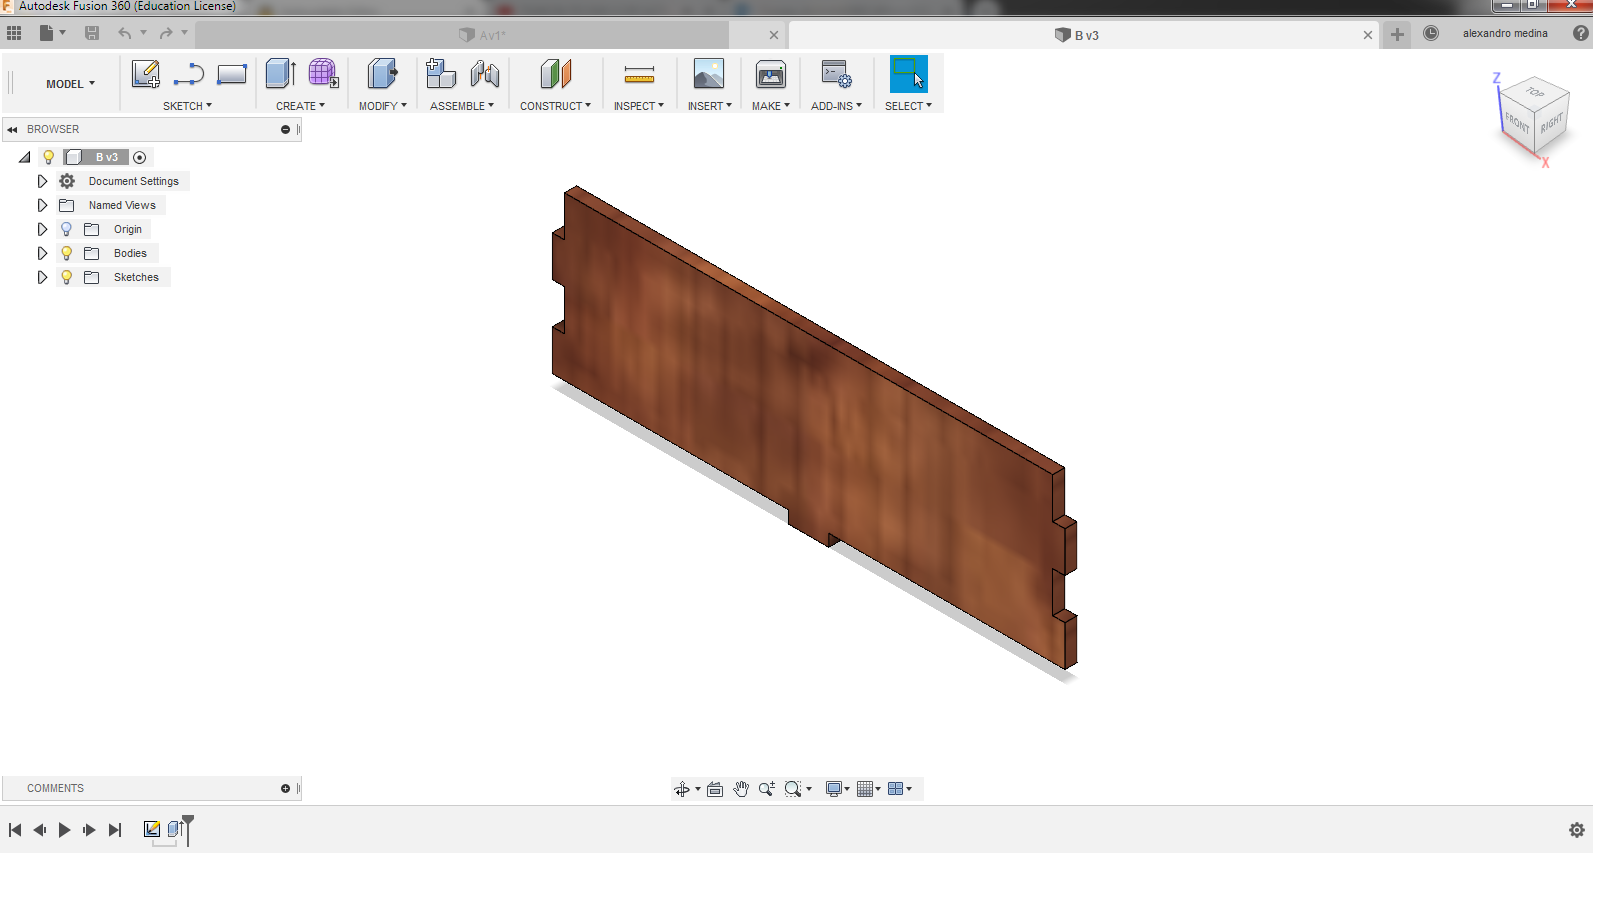Open the MODIFY menu
Viewport: 1600px width, 900px height.
383,105
